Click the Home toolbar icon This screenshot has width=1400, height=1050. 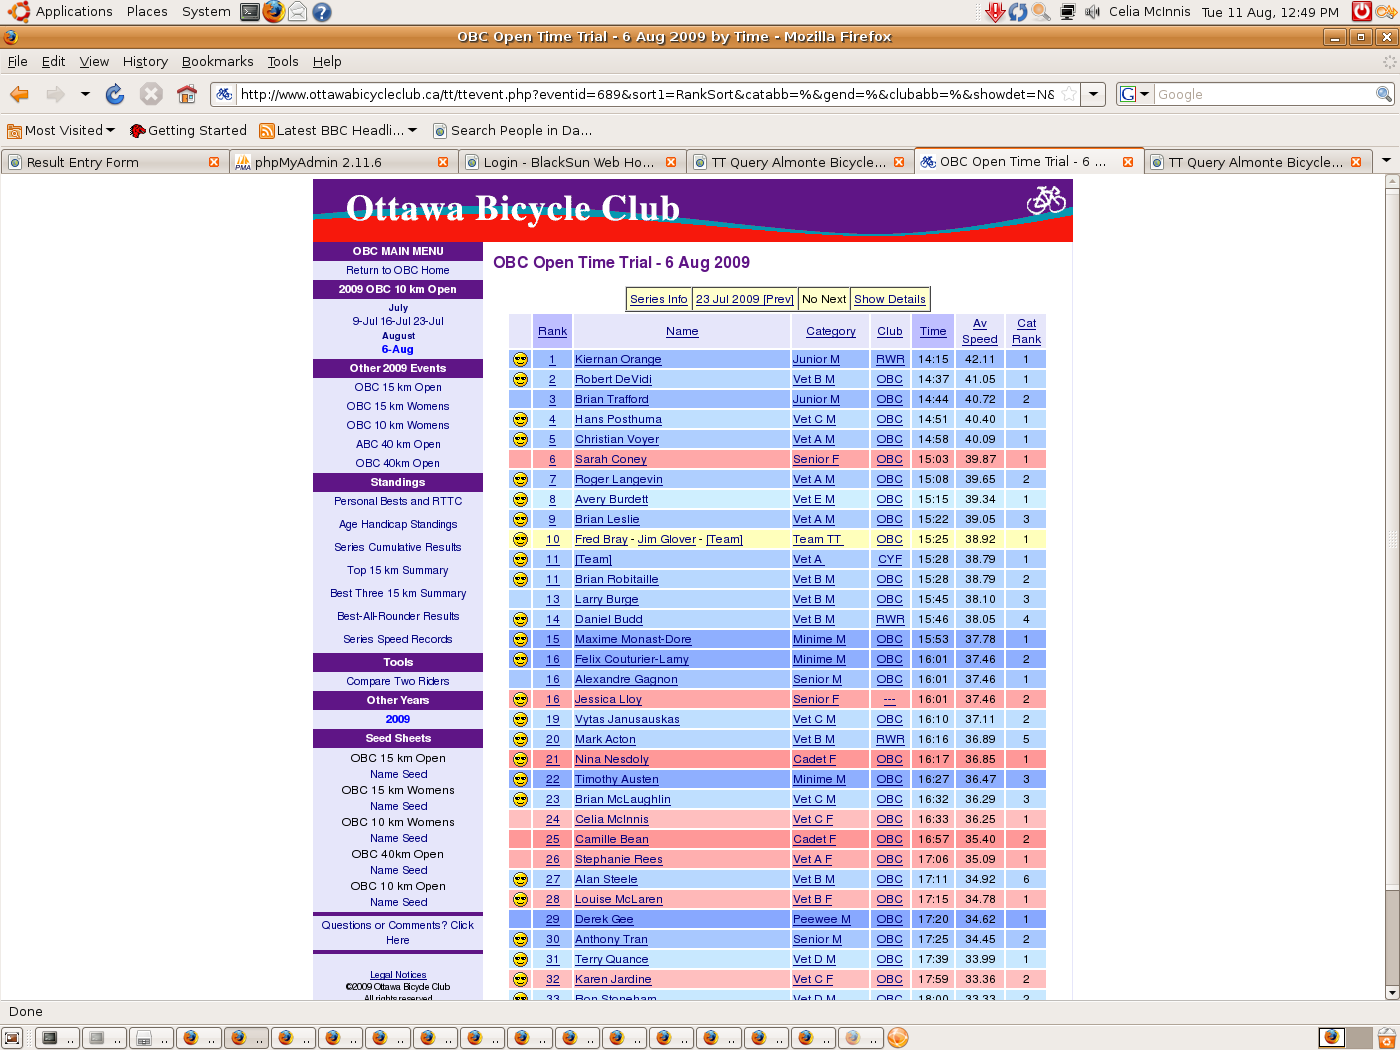coord(187,94)
